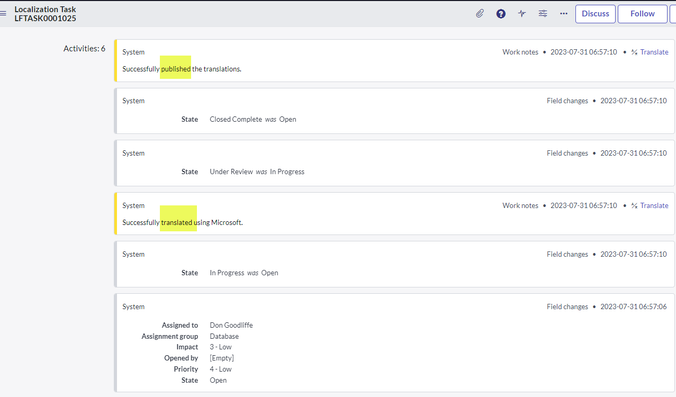Viewport: 676px width, 397px height.
Task: Open the more options ellipsis menu
Action: click(563, 14)
